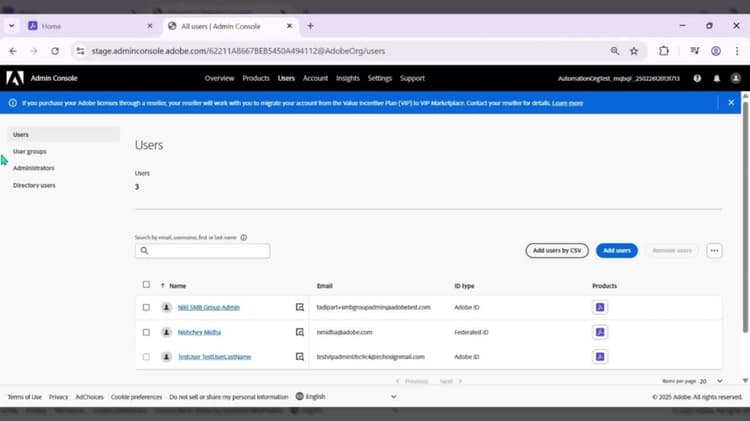Click the globe icon beside English
Screen dimensions: 750x421
coord(299,396)
